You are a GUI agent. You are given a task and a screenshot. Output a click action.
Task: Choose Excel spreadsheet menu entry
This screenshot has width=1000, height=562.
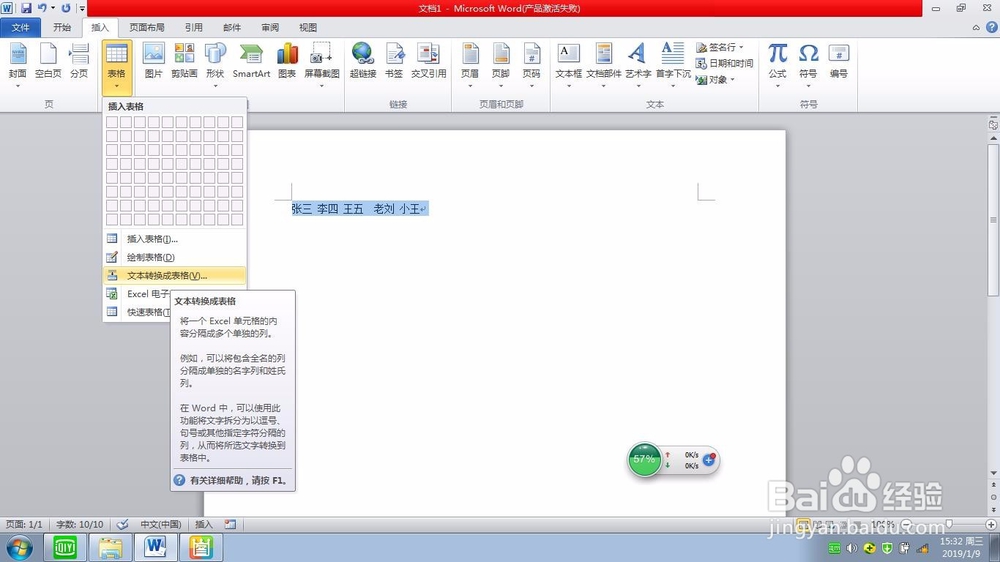pos(137,294)
